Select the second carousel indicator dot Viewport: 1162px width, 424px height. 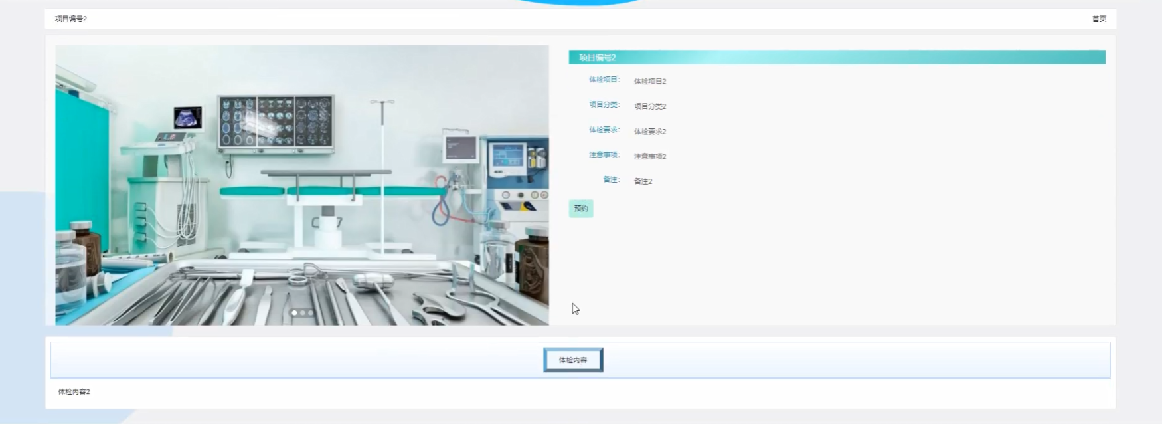point(302,314)
